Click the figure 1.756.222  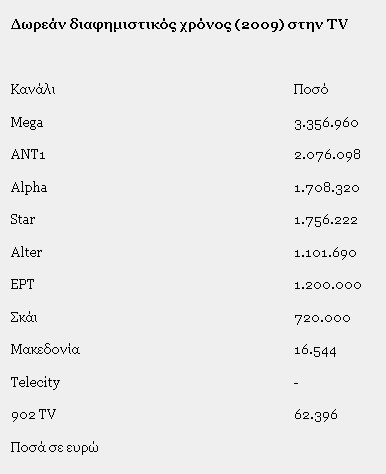click(326, 220)
